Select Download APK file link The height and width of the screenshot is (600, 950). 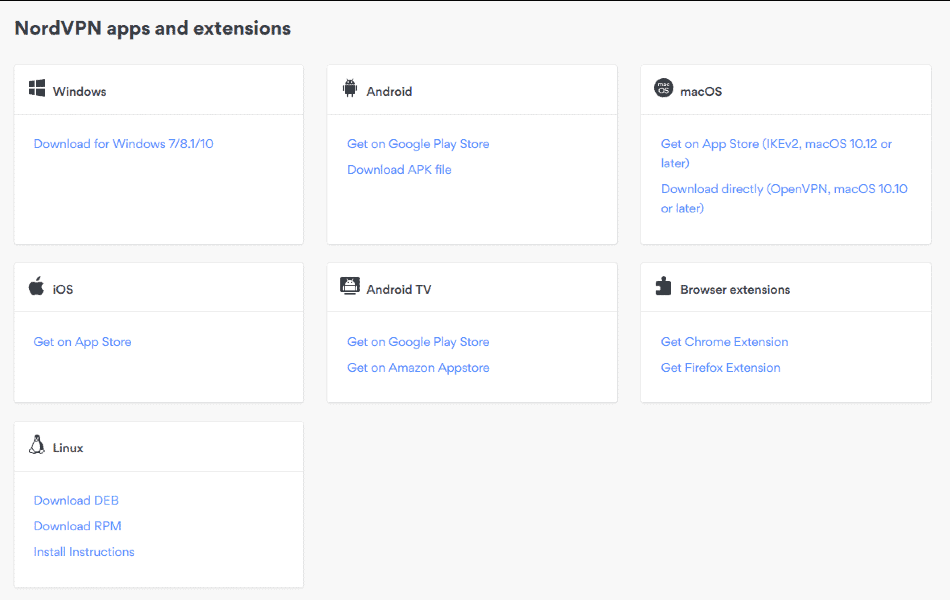click(399, 170)
